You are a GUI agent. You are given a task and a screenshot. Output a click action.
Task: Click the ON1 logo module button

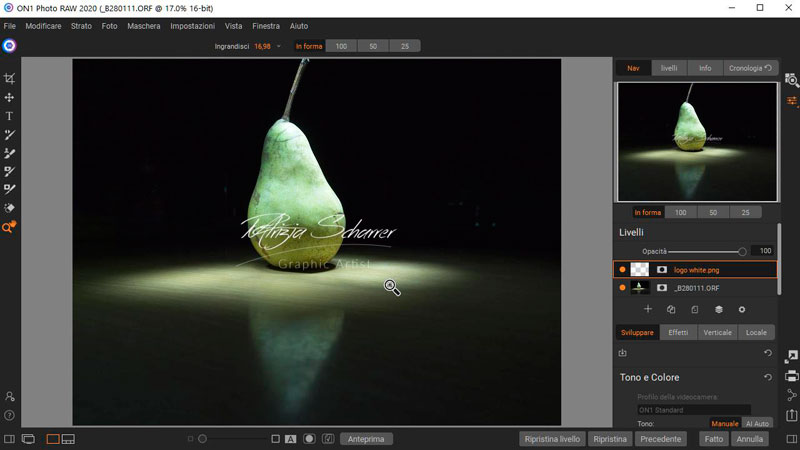[9, 46]
